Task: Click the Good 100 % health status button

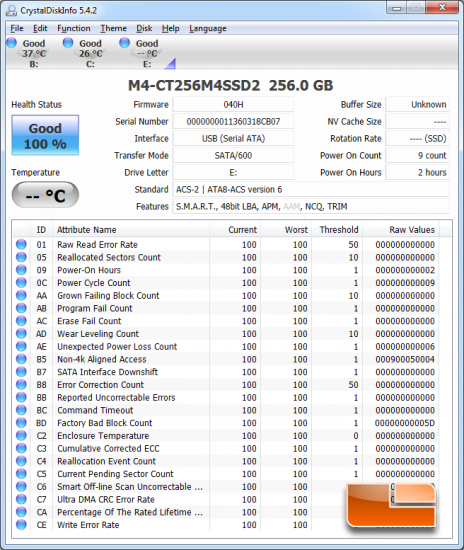Action: pos(45,135)
